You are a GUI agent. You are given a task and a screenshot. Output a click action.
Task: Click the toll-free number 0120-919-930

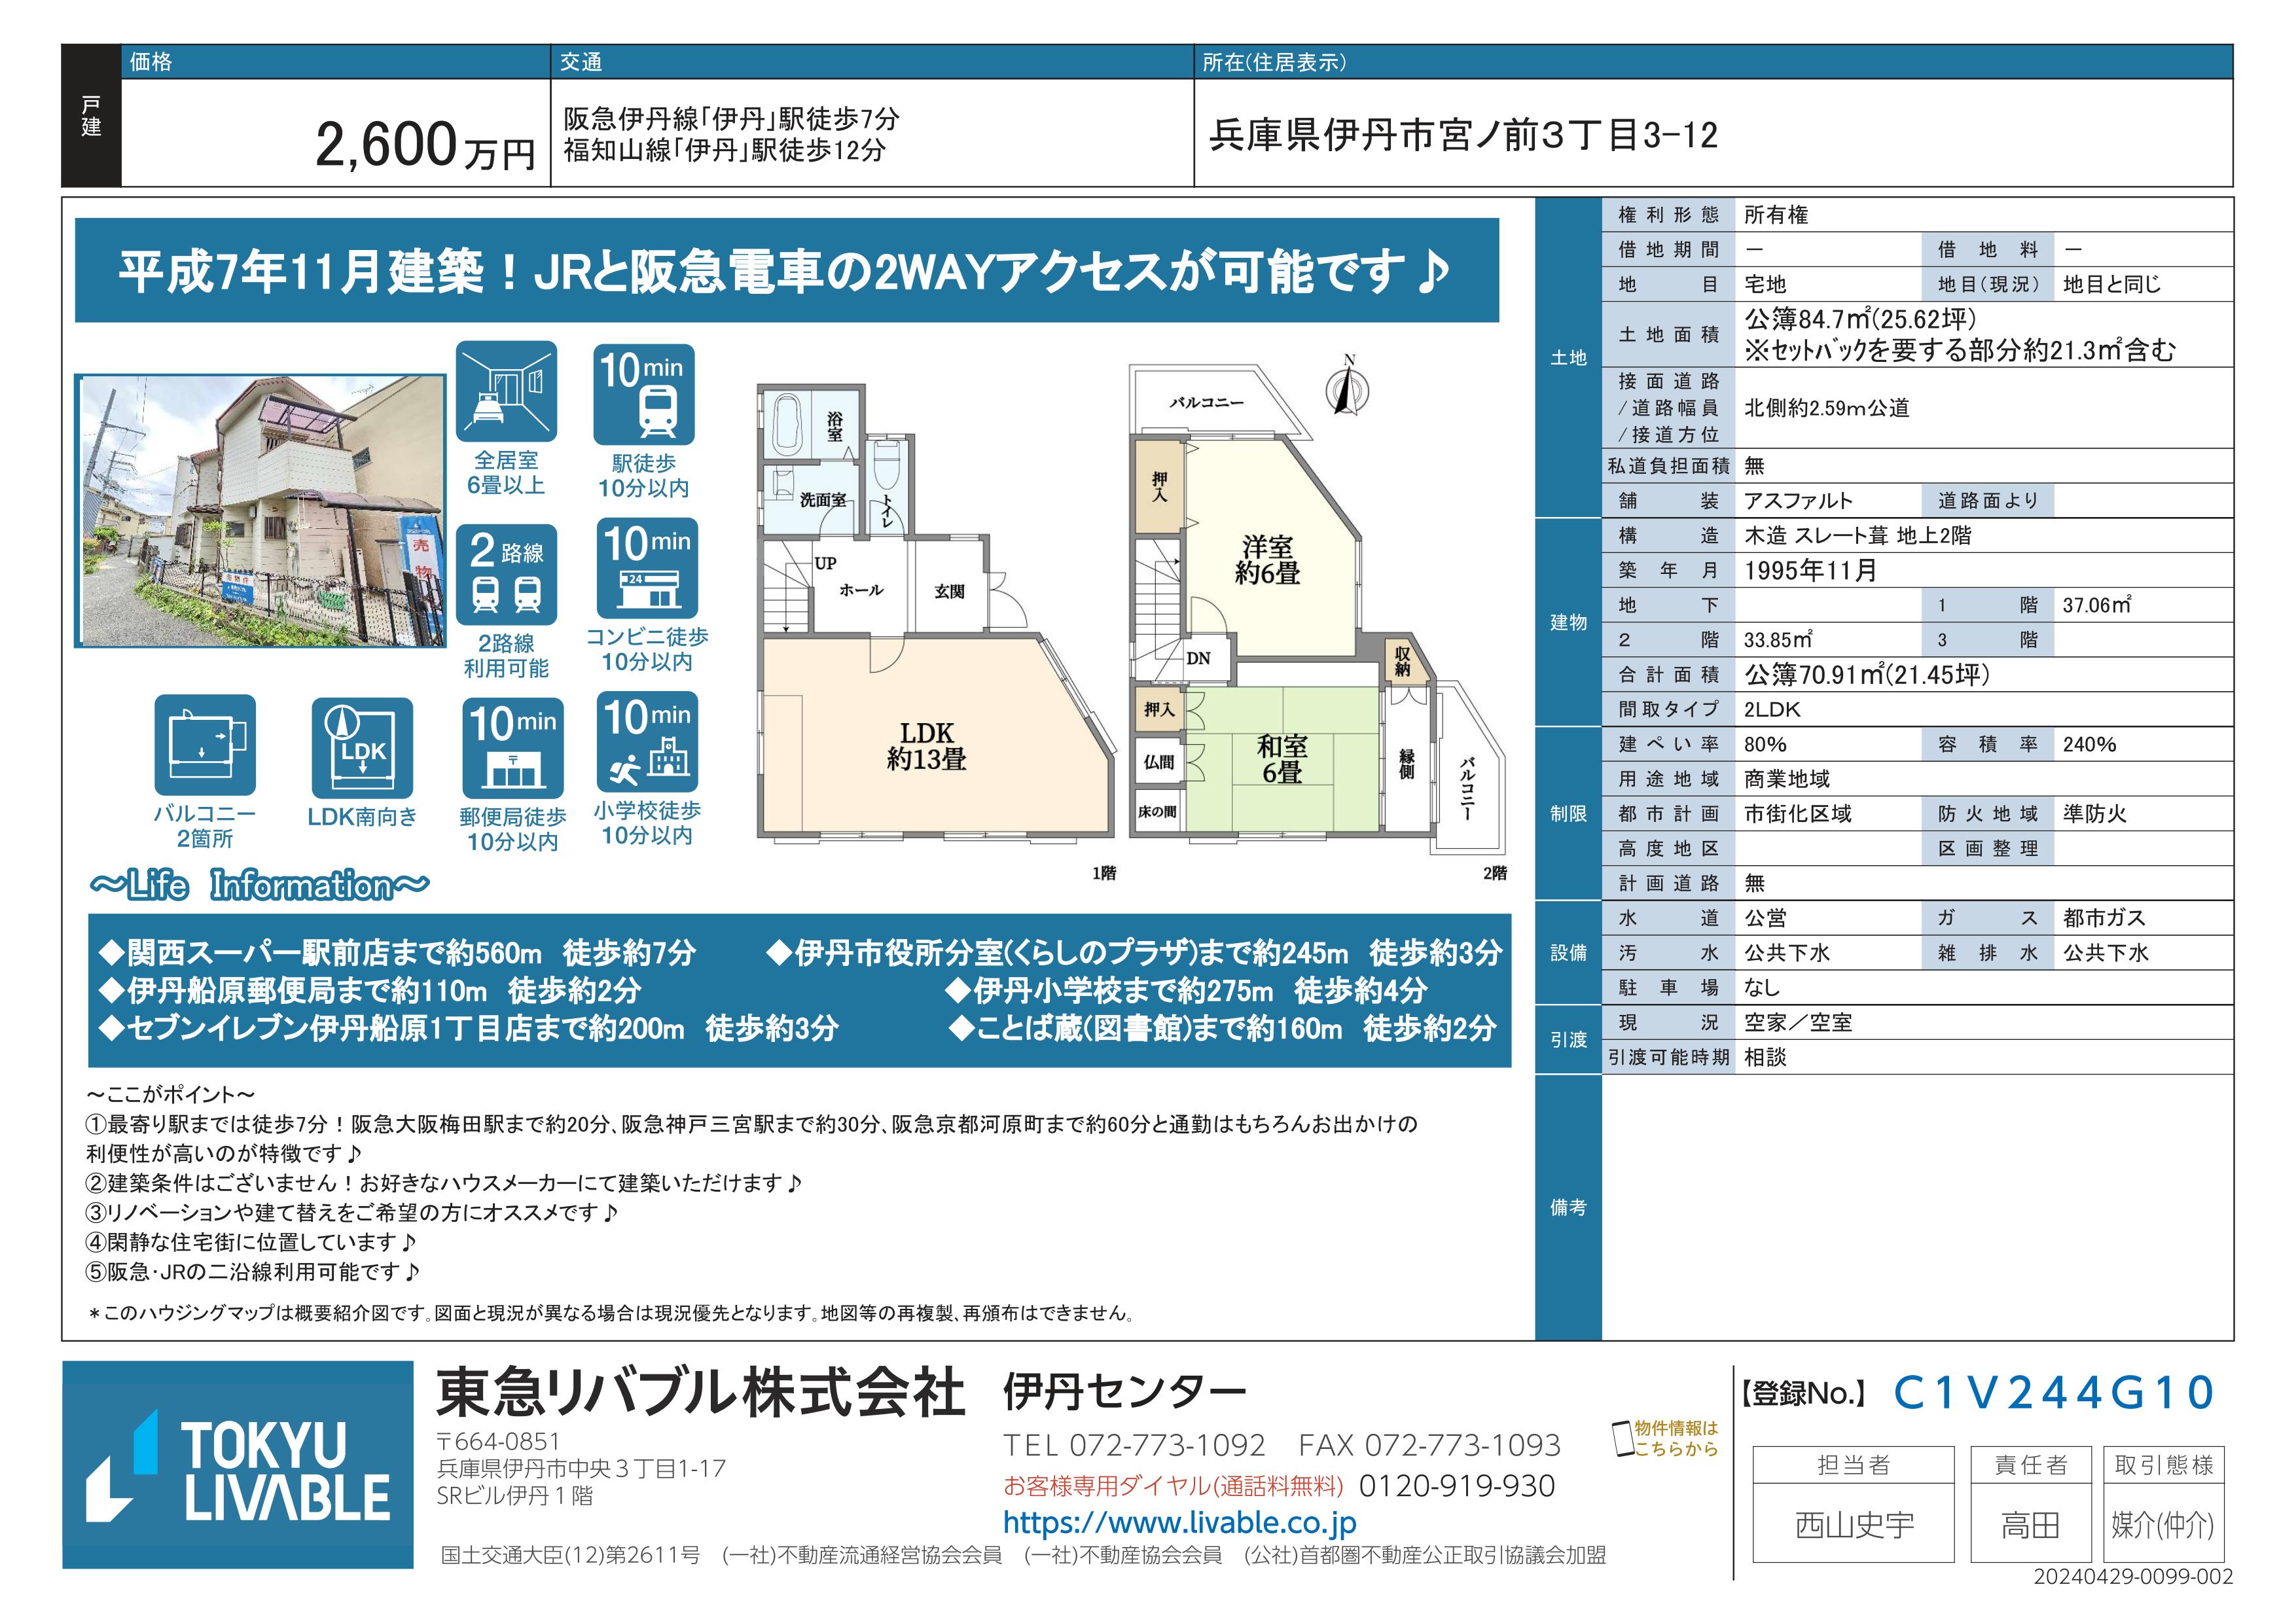tap(1456, 1486)
